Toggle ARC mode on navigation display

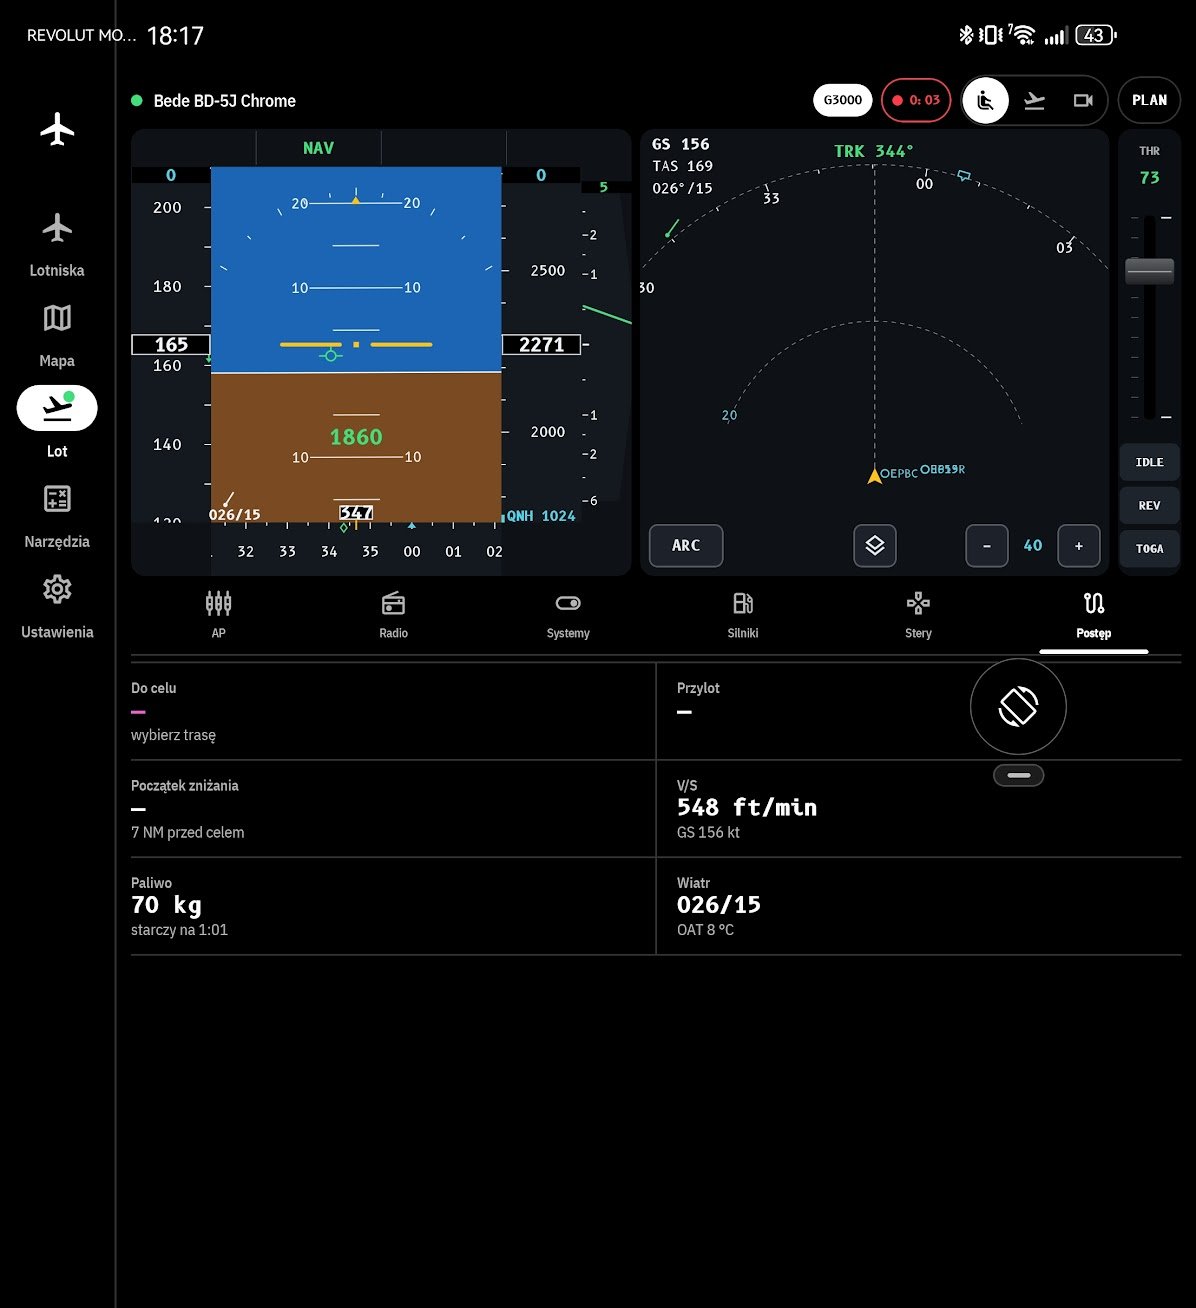coord(686,546)
